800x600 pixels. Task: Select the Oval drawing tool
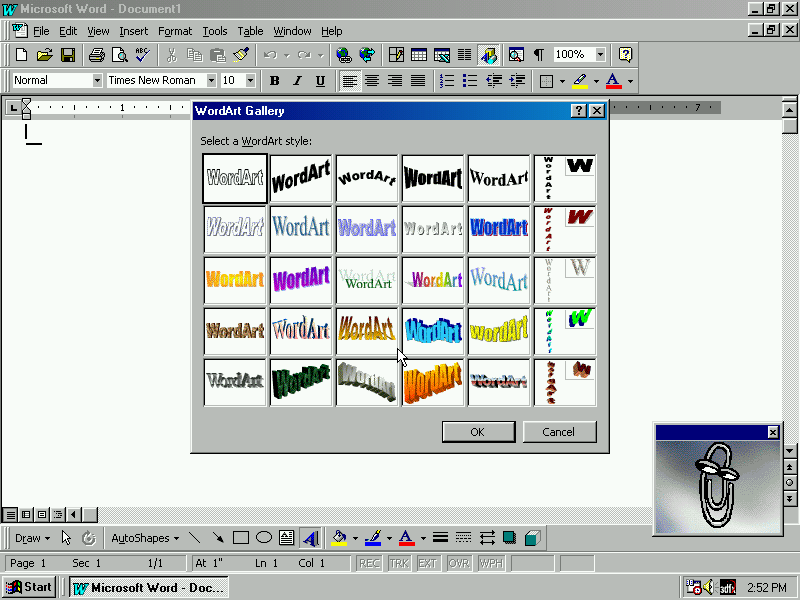tap(264, 538)
